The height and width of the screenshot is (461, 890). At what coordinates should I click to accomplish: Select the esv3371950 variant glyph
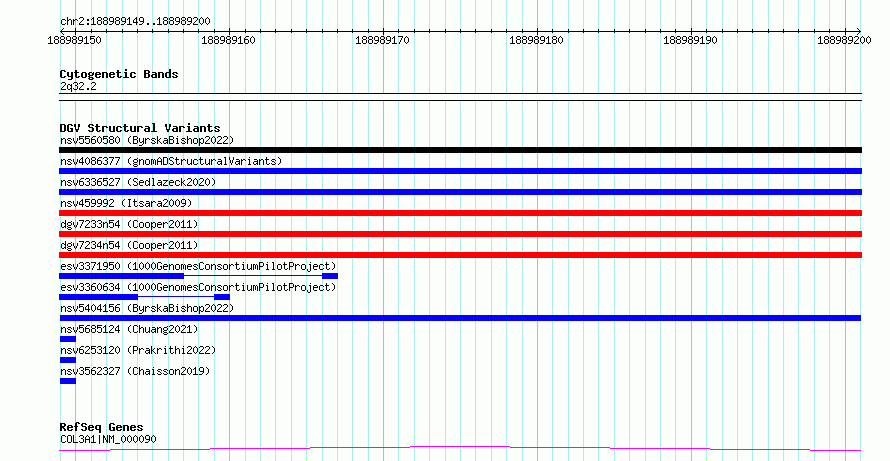click(x=199, y=276)
